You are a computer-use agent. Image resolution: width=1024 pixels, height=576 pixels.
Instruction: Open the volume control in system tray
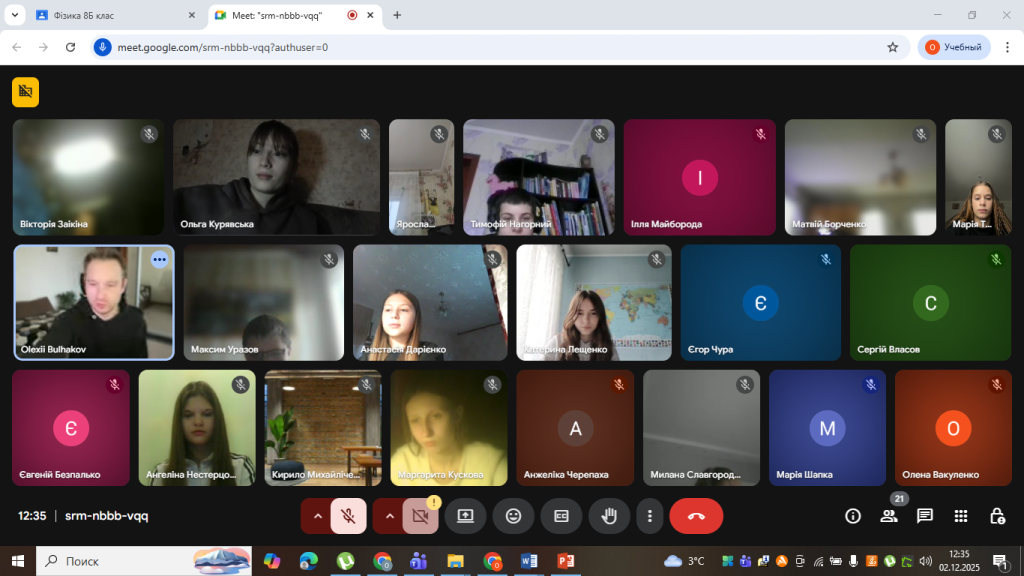pos(925,561)
